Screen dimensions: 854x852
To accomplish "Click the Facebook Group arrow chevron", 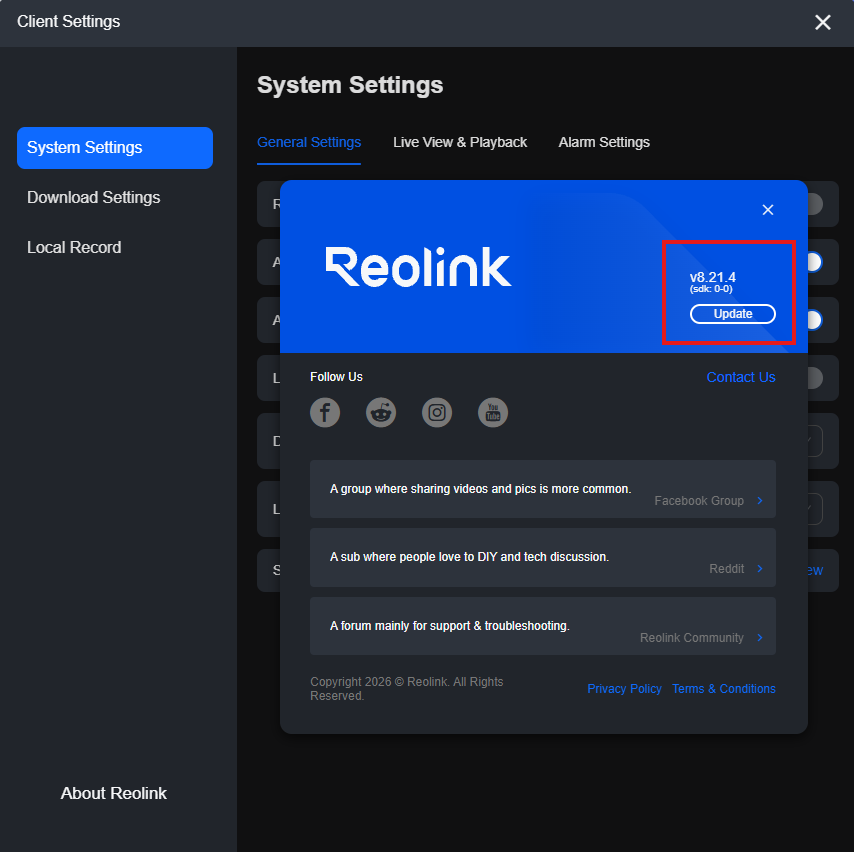I will click(x=760, y=501).
